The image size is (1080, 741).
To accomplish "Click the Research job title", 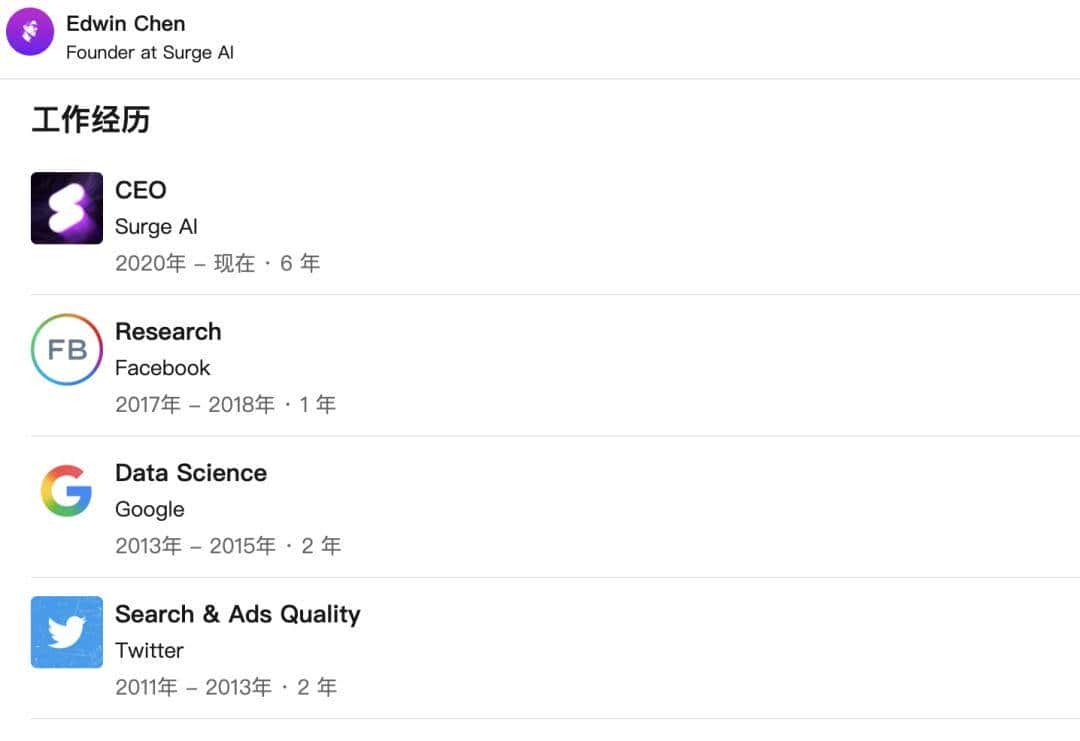I will [x=168, y=331].
